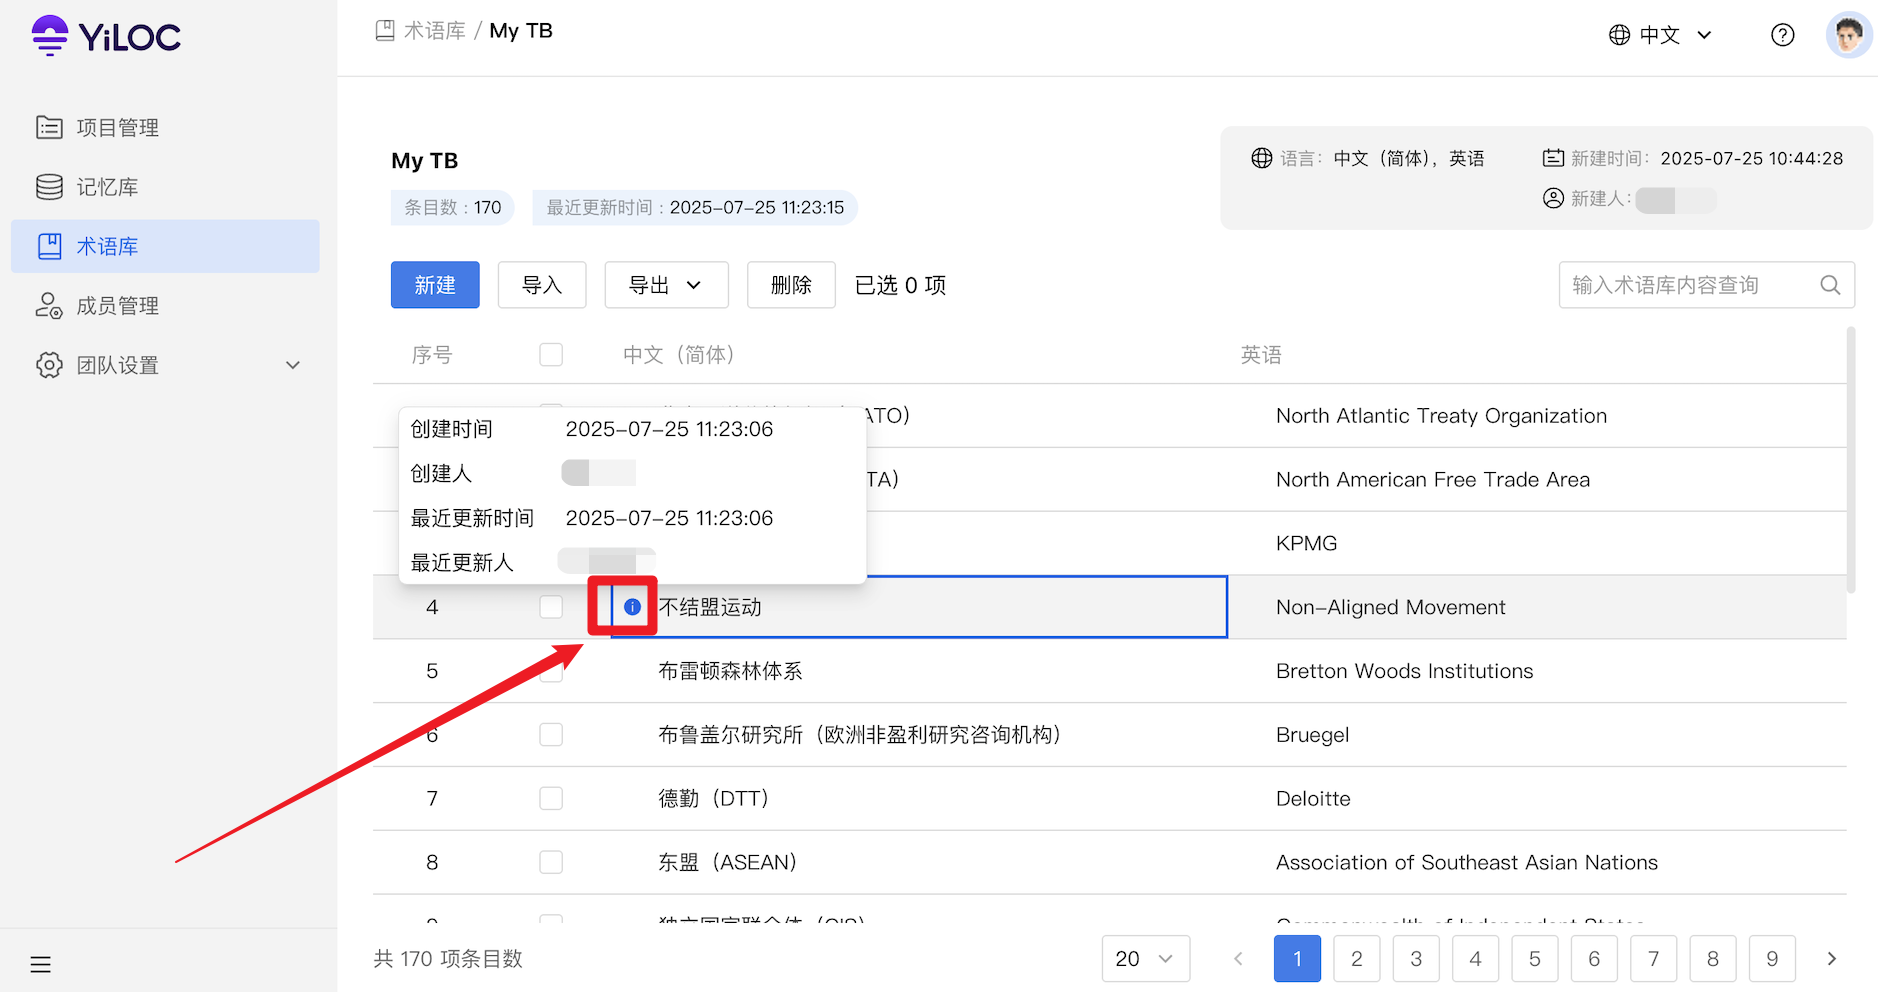Click the 英语 column header

(x=1261, y=355)
